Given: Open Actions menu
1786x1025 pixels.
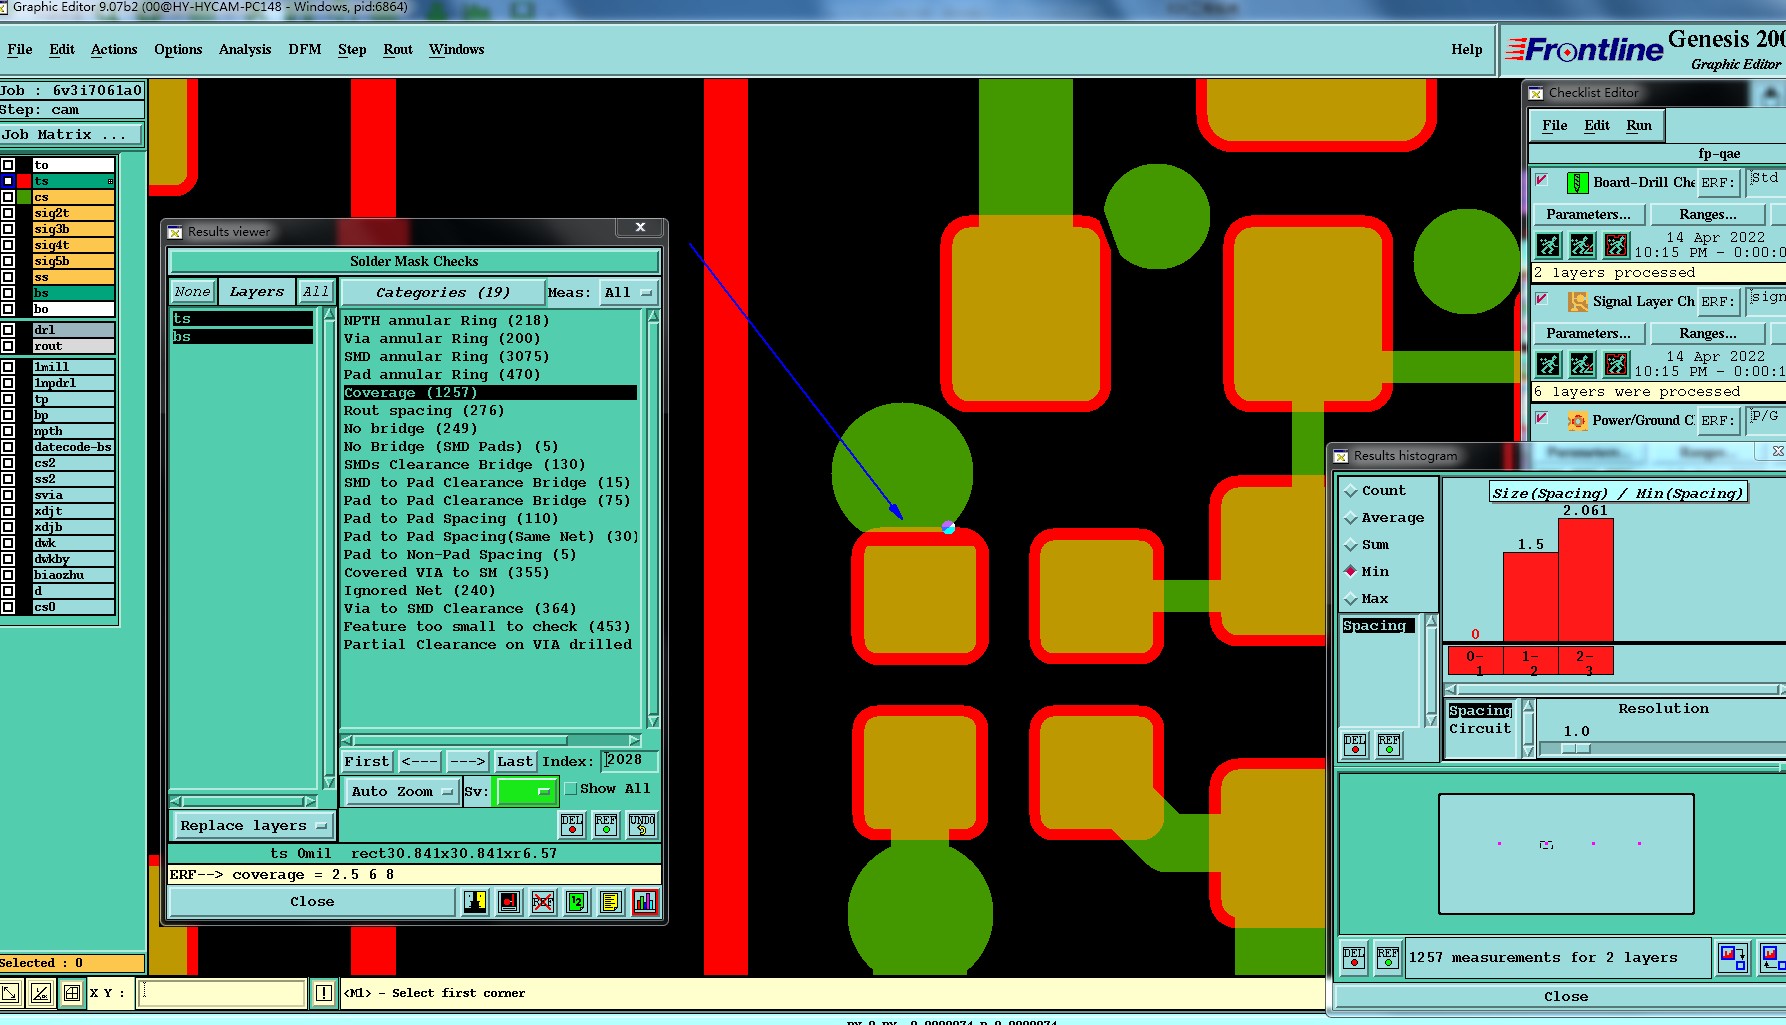Looking at the screenshot, I should (114, 49).
